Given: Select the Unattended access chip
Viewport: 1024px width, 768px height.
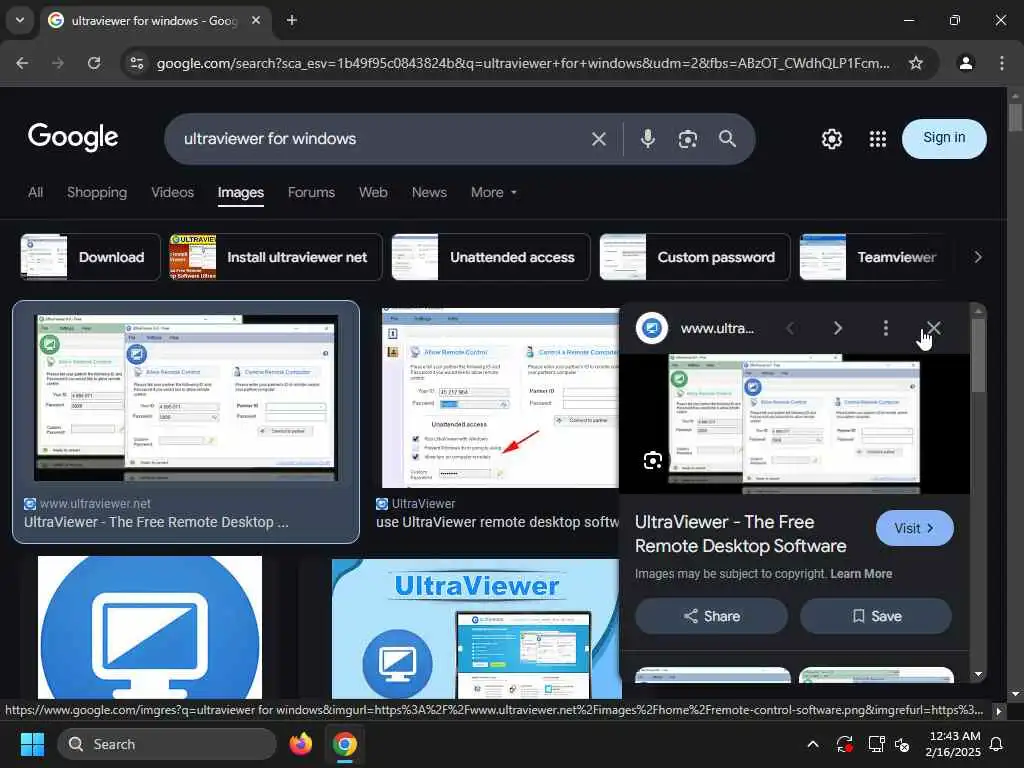Looking at the screenshot, I should (x=490, y=257).
